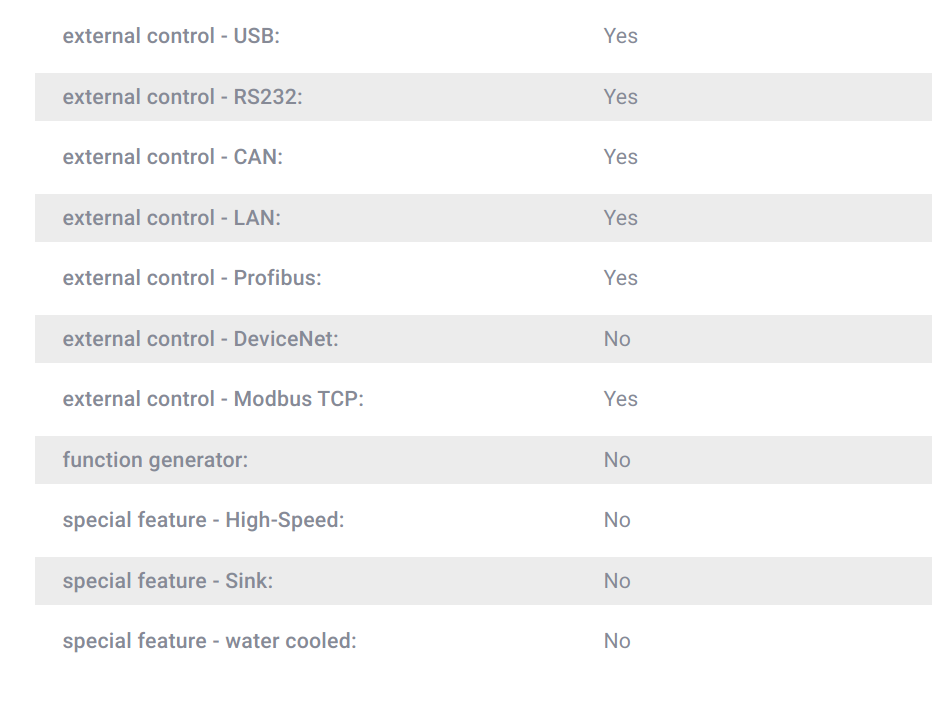Select the No value for DeviceNet
932x707 pixels.
click(617, 339)
